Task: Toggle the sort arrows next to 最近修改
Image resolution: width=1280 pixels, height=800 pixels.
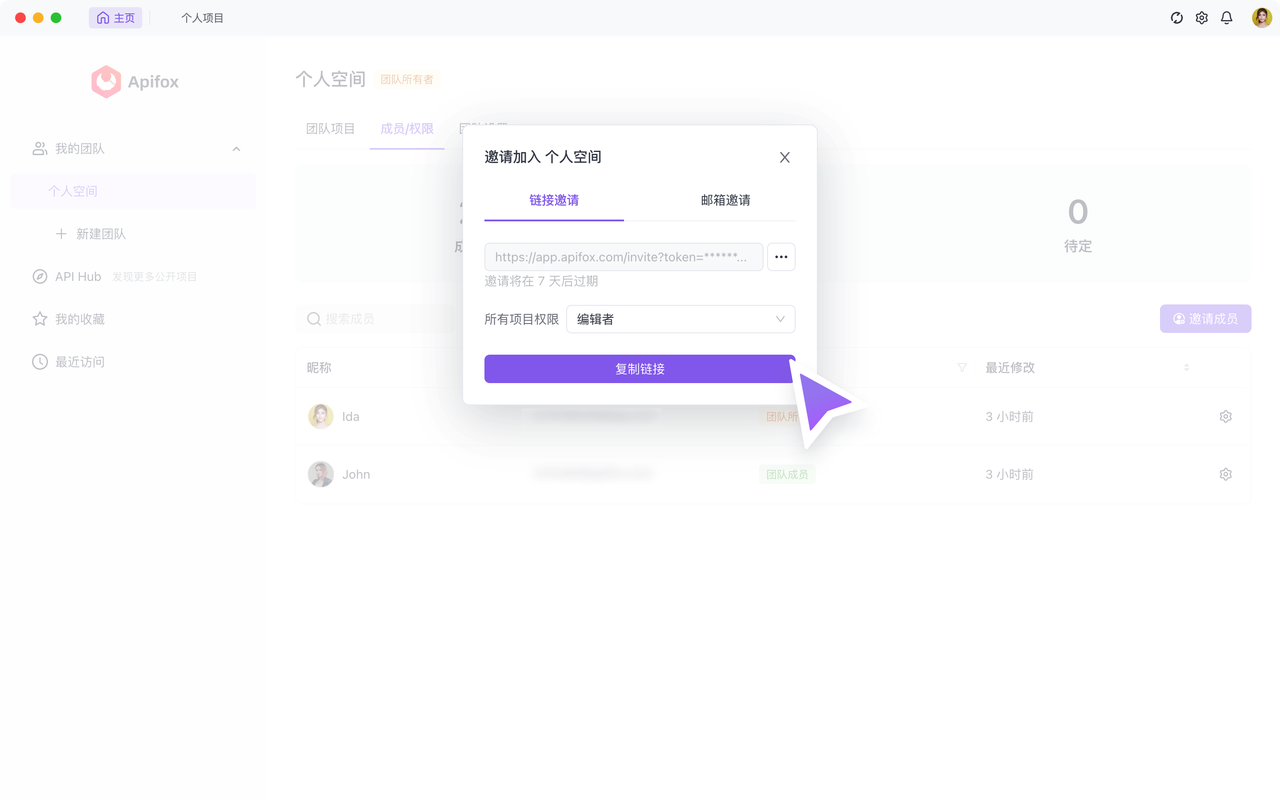Action: 1186,368
